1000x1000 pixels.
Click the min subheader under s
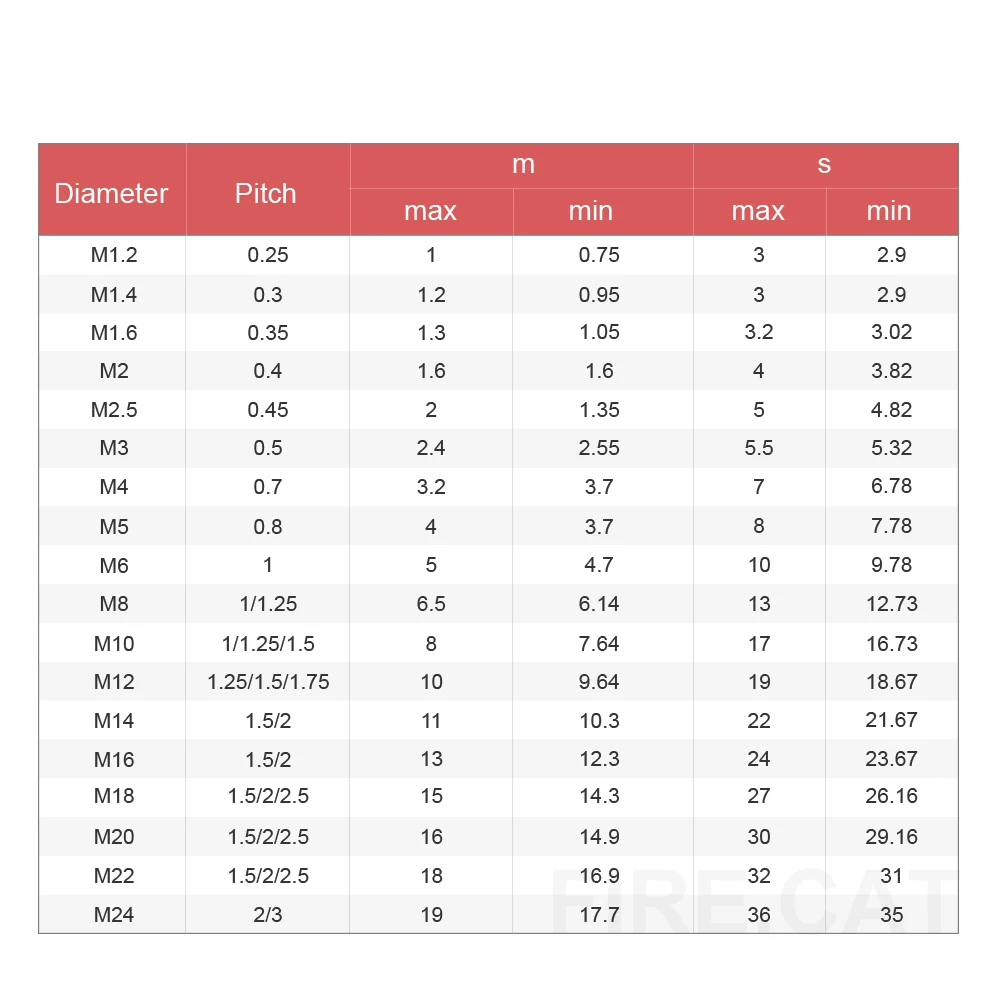pyautogui.click(x=889, y=211)
